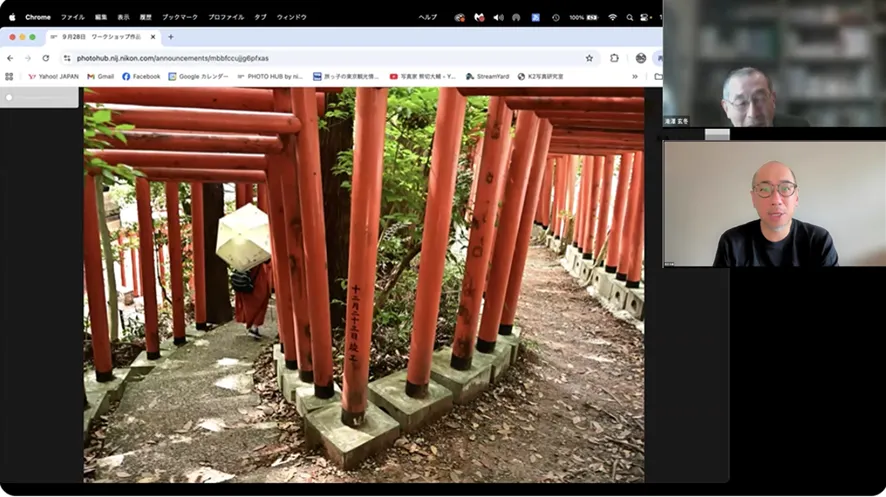Open the 履歴 menu
This screenshot has width=886, height=497.
[x=146, y=17]
